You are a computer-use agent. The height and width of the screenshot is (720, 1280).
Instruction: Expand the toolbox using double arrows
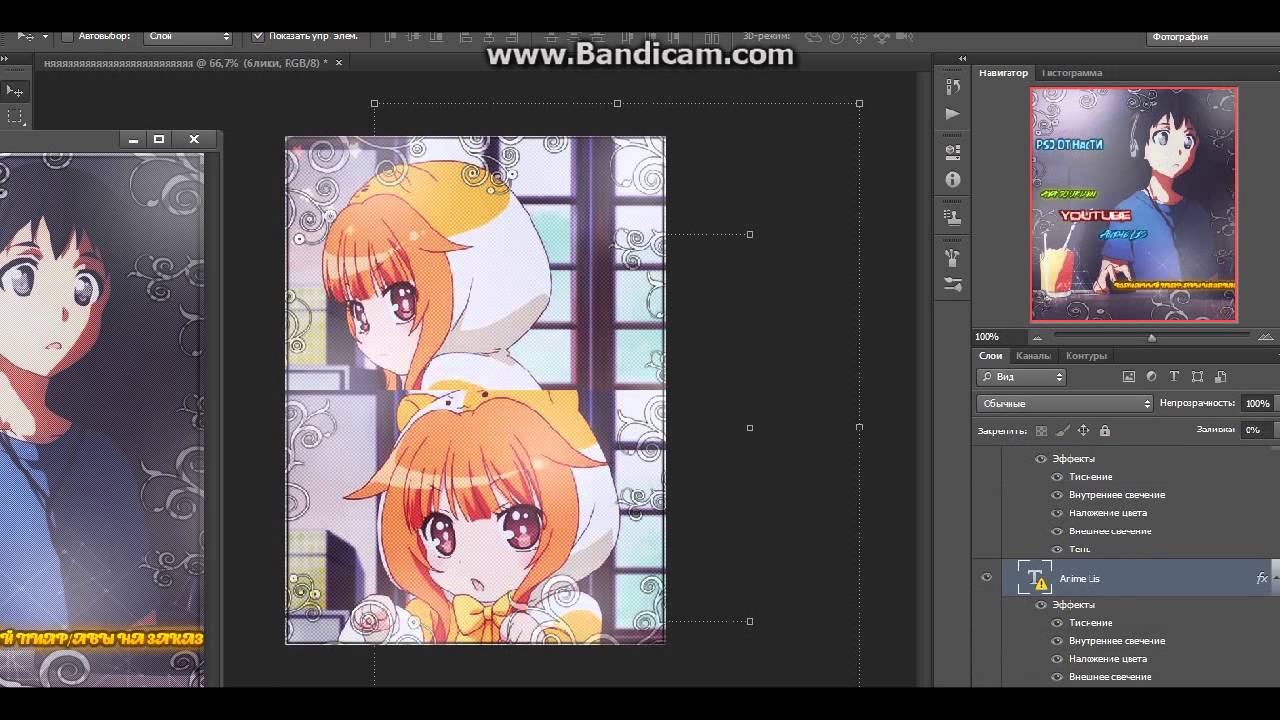(6, 59)
